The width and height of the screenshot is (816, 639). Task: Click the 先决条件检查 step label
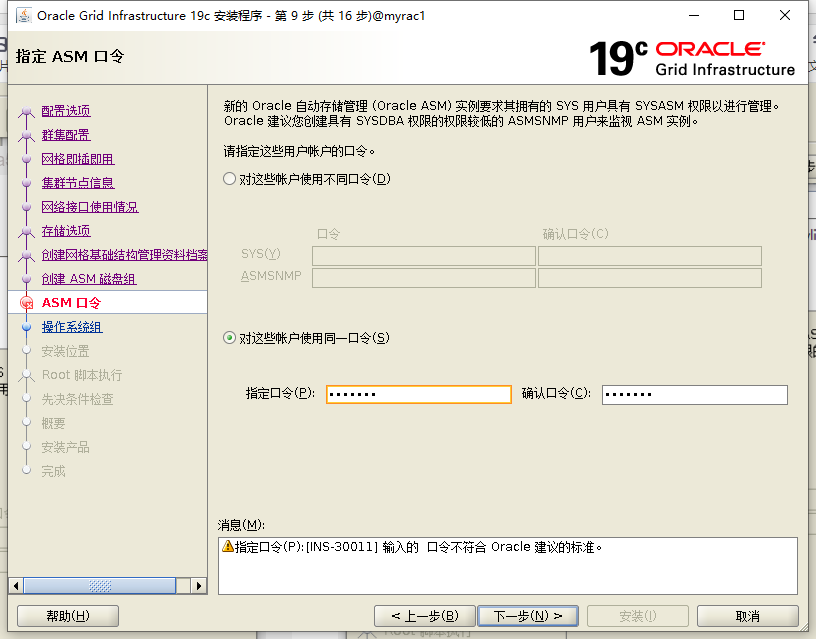click(78, 399)
